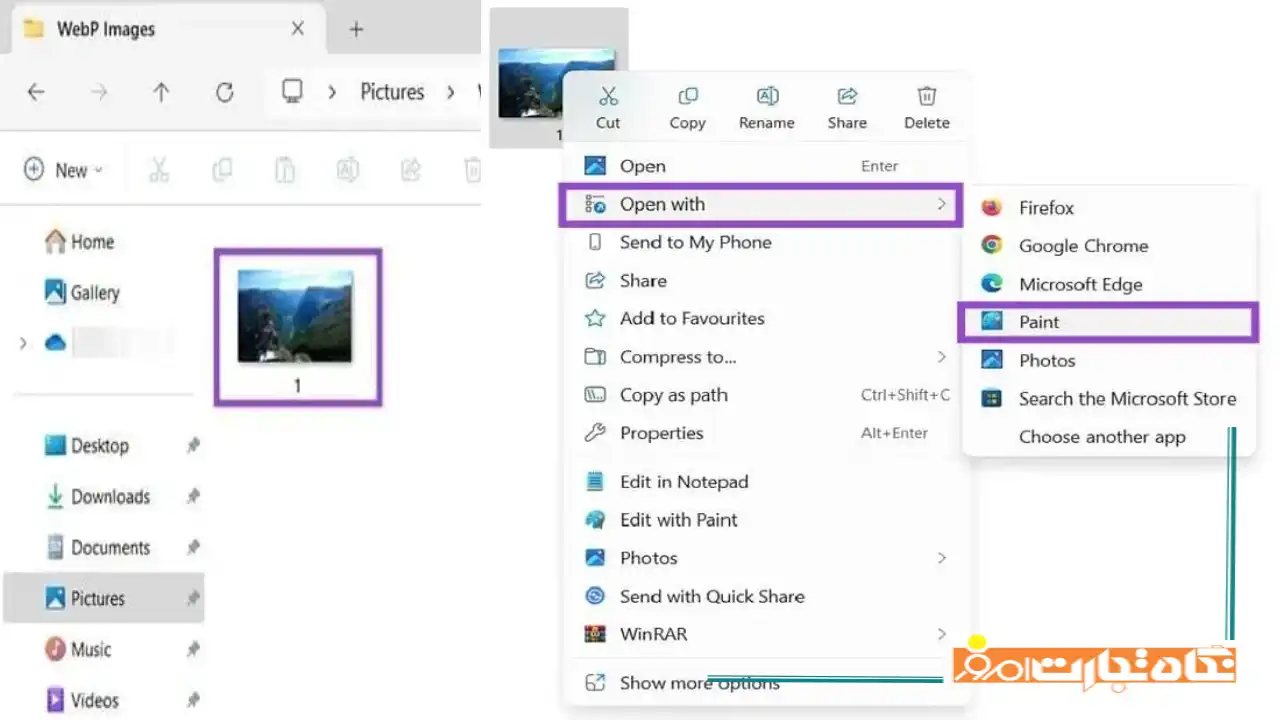Click the Copy icon in context menu
This screenshot has height=720, width=1280.
point(688,97)
